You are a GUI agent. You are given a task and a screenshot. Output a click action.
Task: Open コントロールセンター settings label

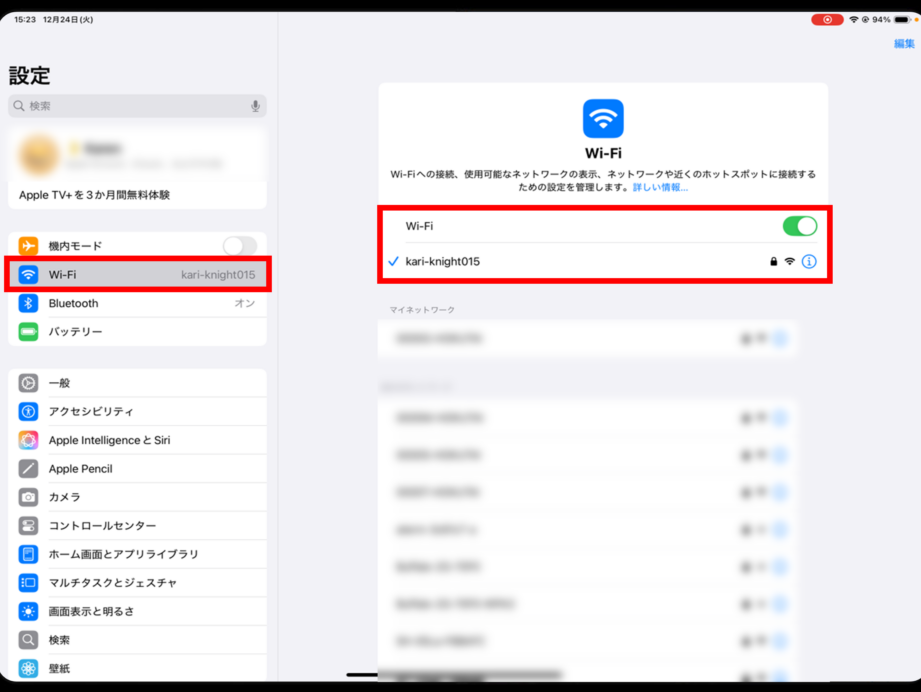click(x=102, y=526)
